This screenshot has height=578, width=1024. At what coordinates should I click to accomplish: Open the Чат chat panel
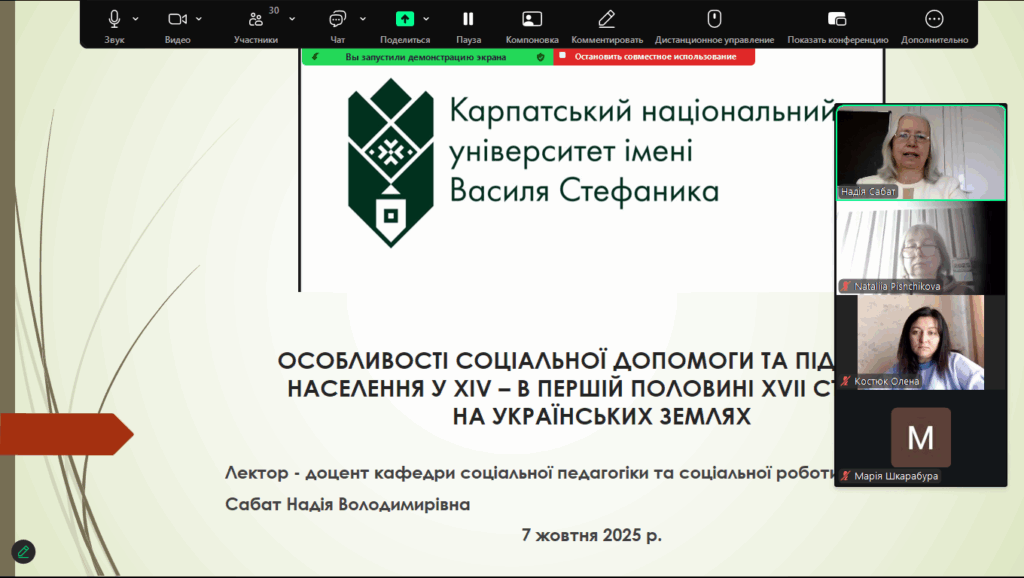[337, 19]
